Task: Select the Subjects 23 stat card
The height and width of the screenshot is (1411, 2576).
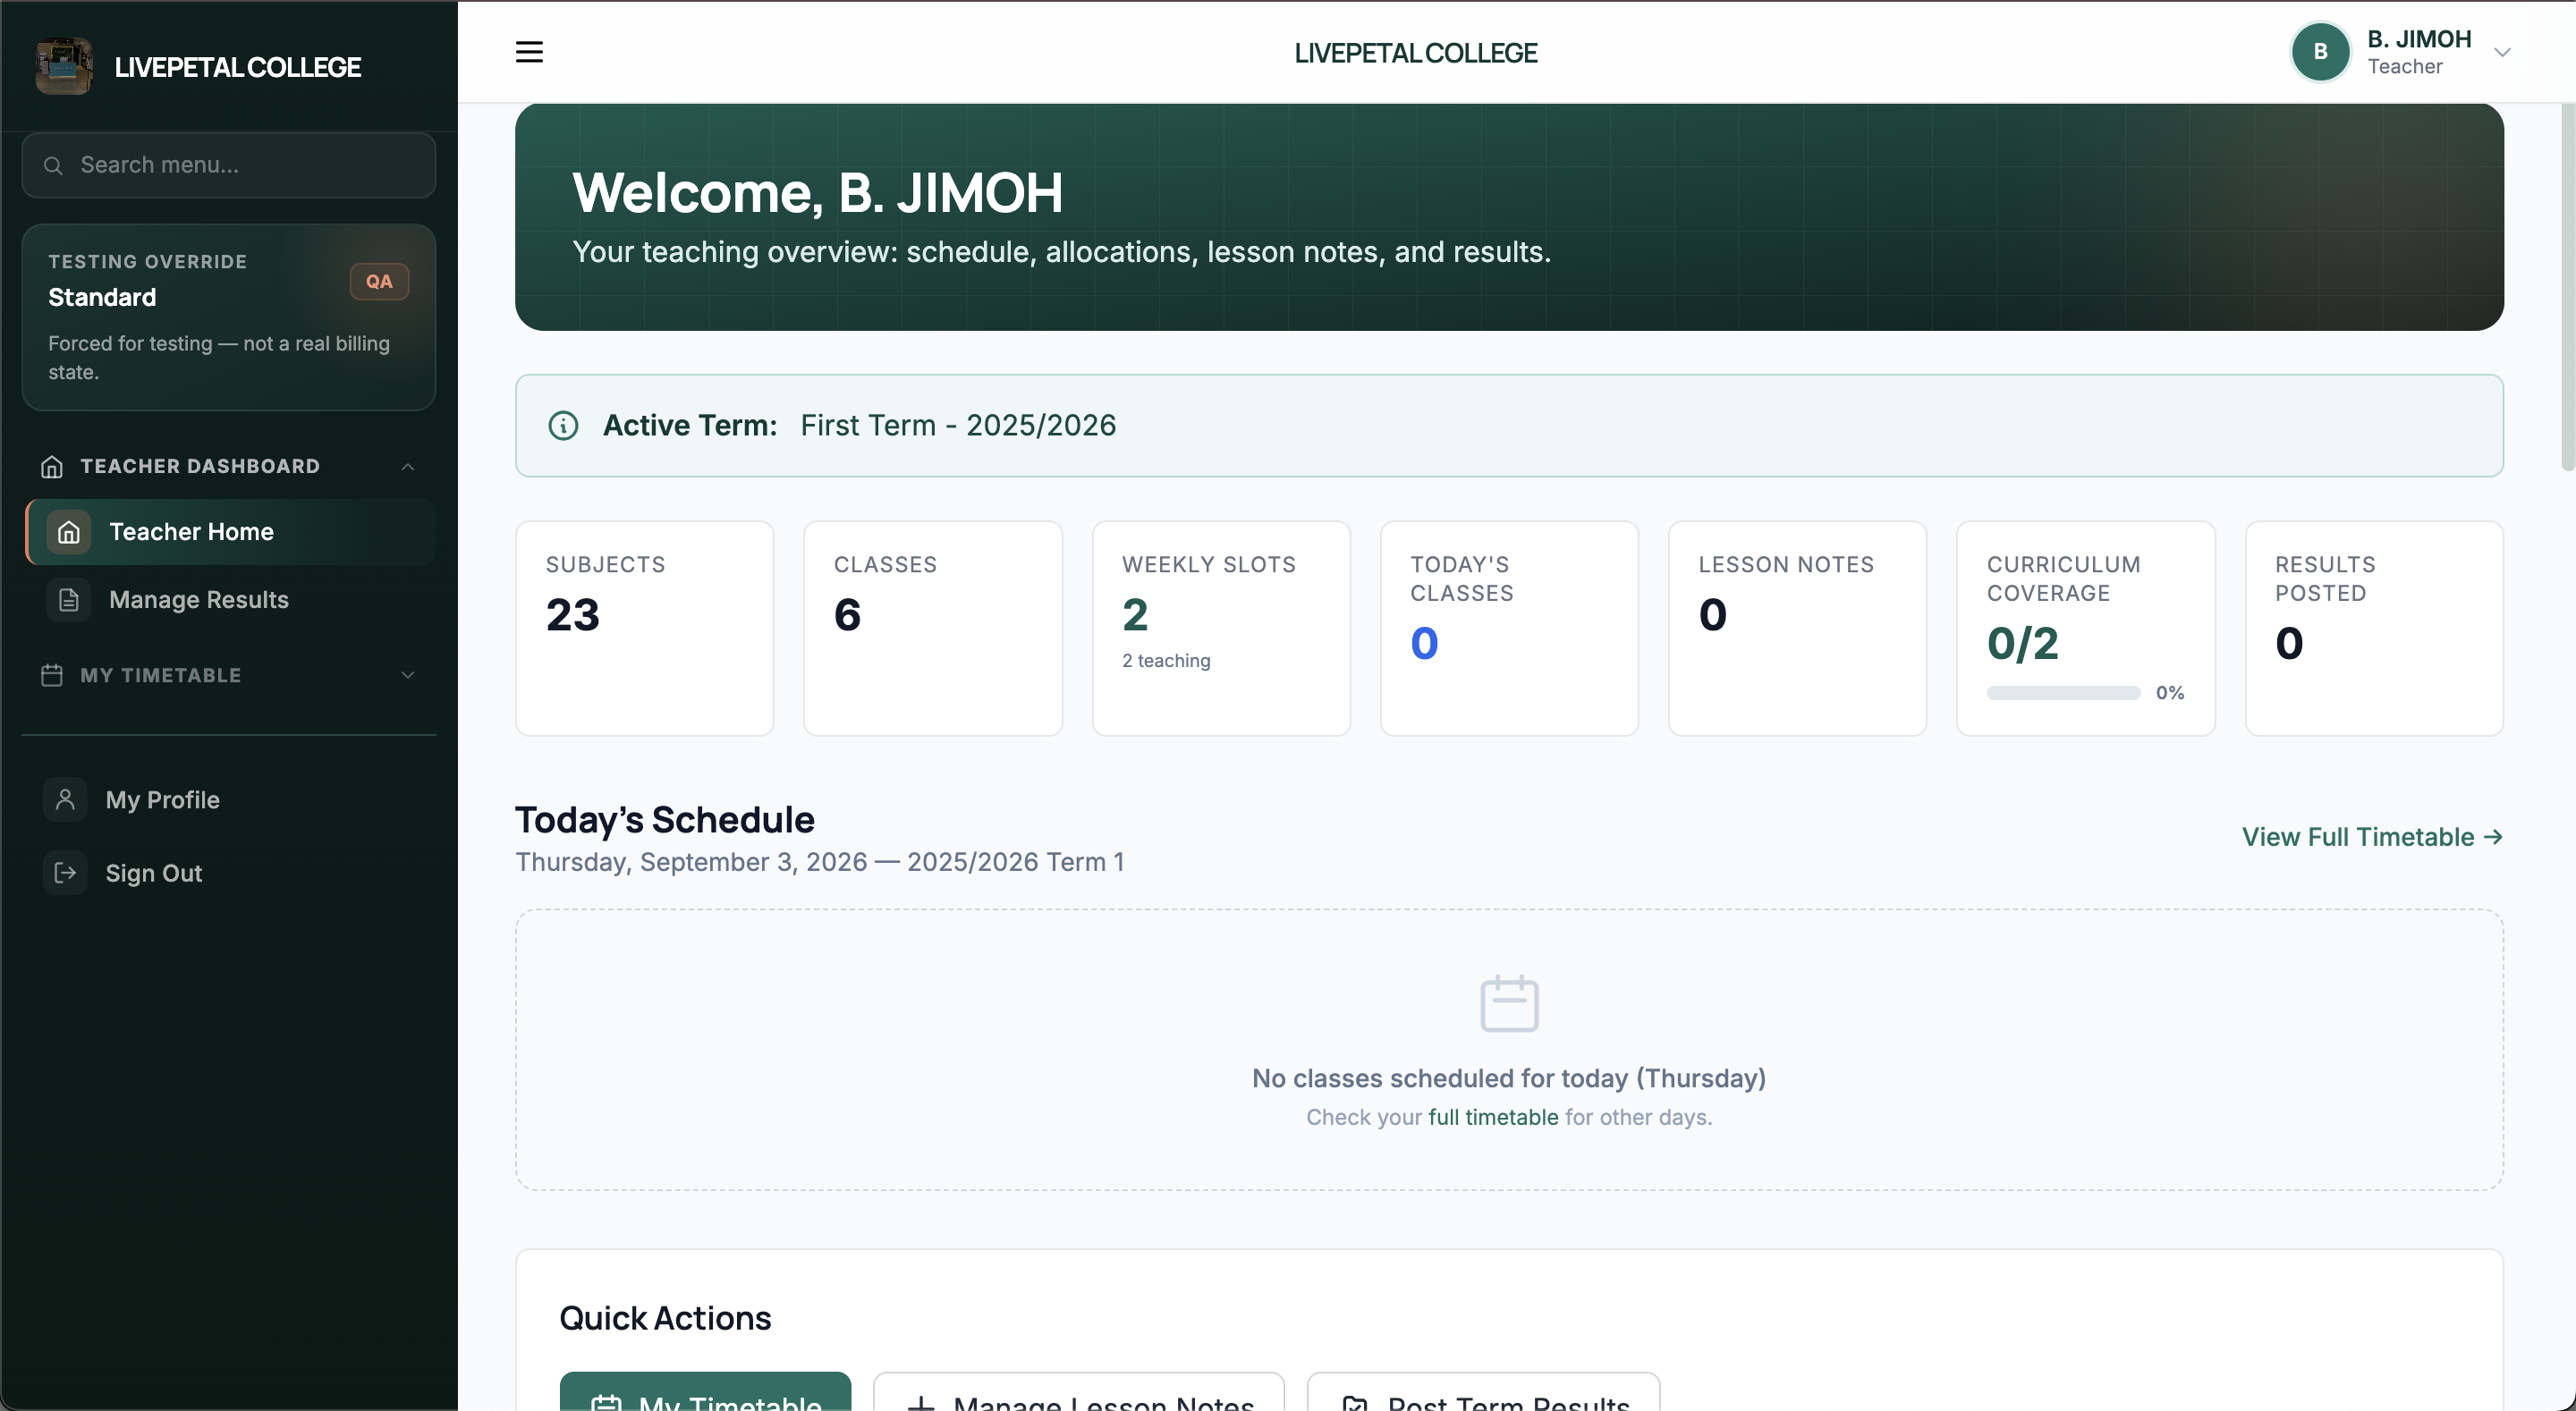Action: (644, 629)
